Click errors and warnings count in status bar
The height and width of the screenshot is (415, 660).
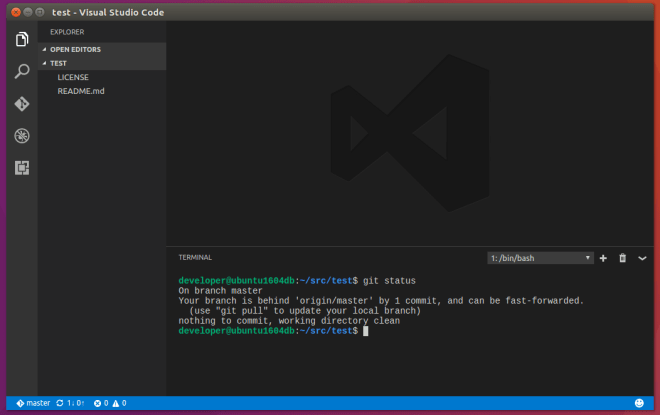pos(110,403)
